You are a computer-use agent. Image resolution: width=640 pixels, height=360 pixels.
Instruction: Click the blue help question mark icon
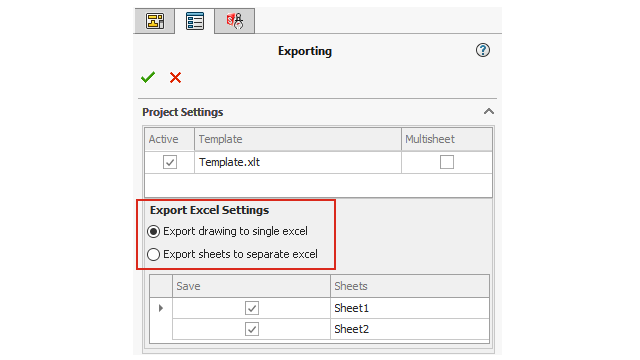pyautogui.click(x=483, y=50)
